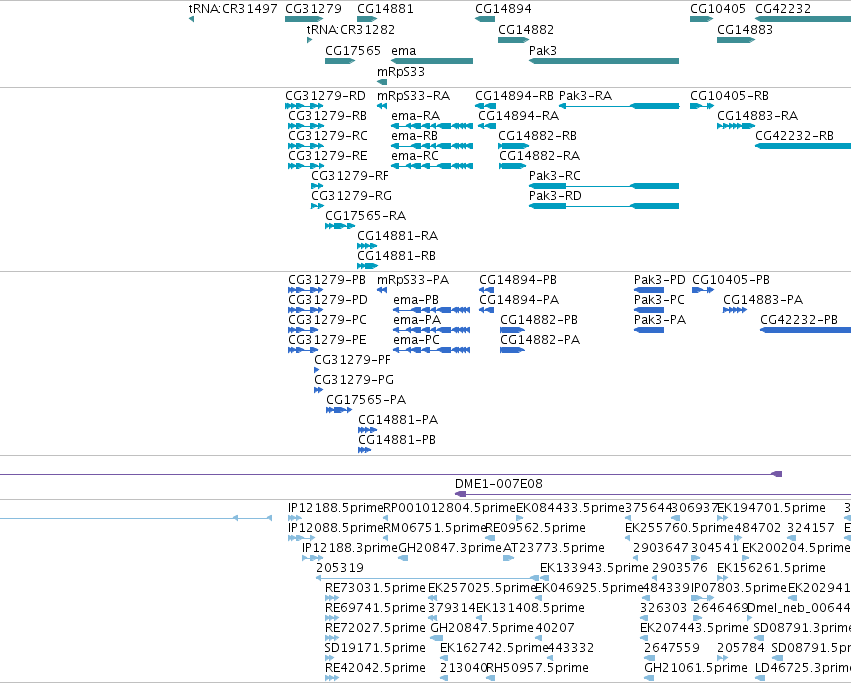Click the CG14894-RB transcript label
The width and height of the screenshot is (851, 683).
pyautogui.click(x=515, y=96)
